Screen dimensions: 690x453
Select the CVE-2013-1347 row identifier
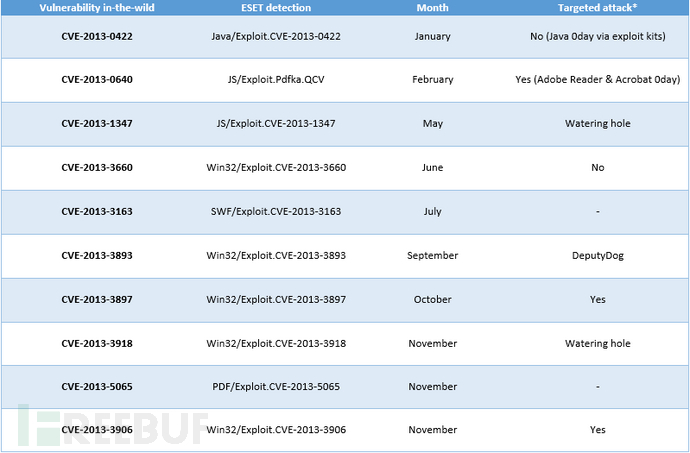97,123
